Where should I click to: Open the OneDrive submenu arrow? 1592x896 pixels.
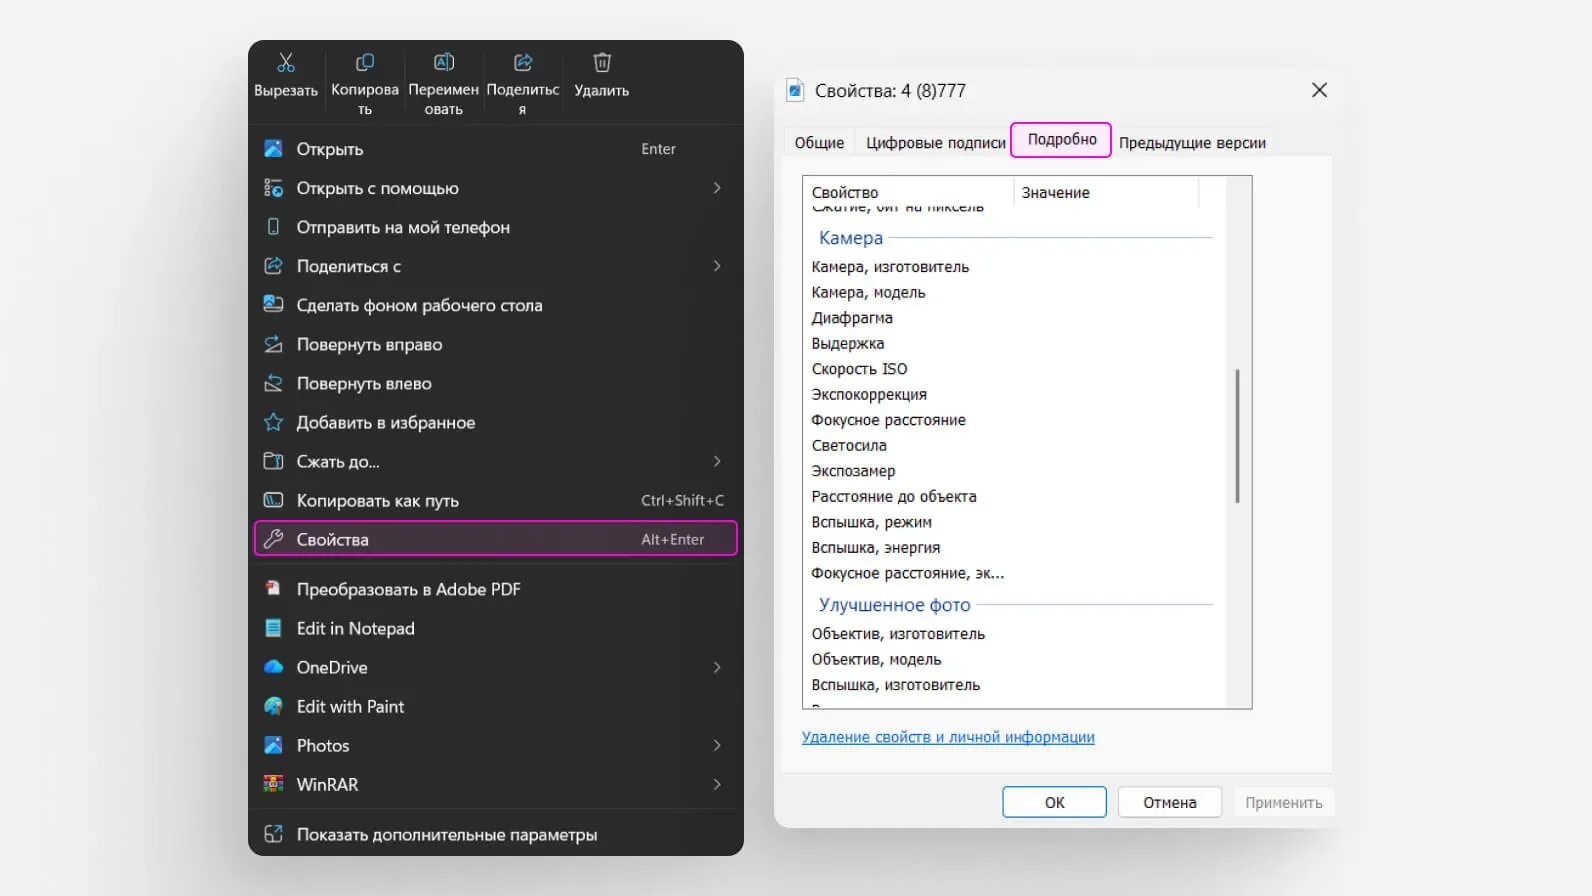717,667
